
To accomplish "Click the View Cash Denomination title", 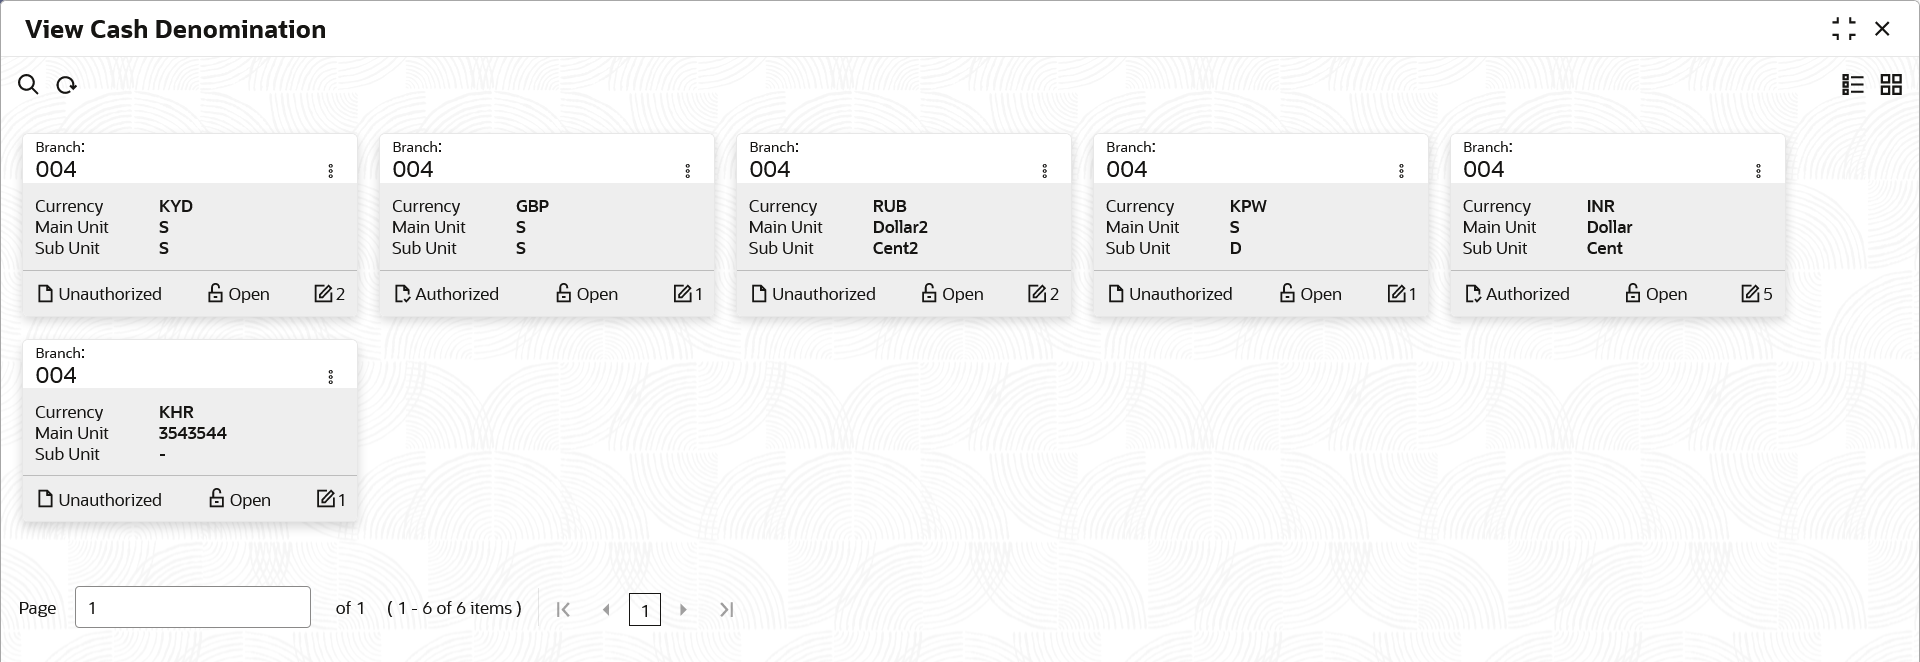I will point(176,29).
